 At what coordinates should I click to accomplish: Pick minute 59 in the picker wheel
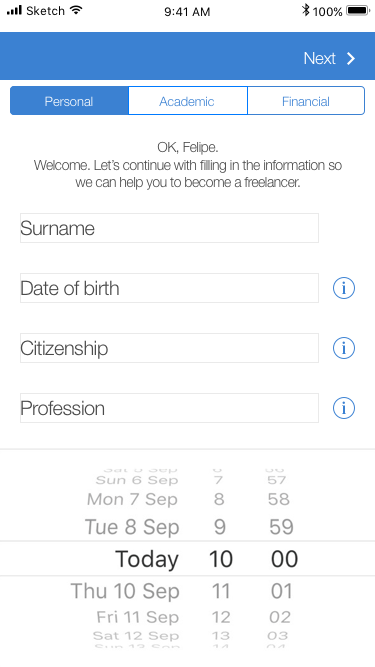tap(281, 527)
